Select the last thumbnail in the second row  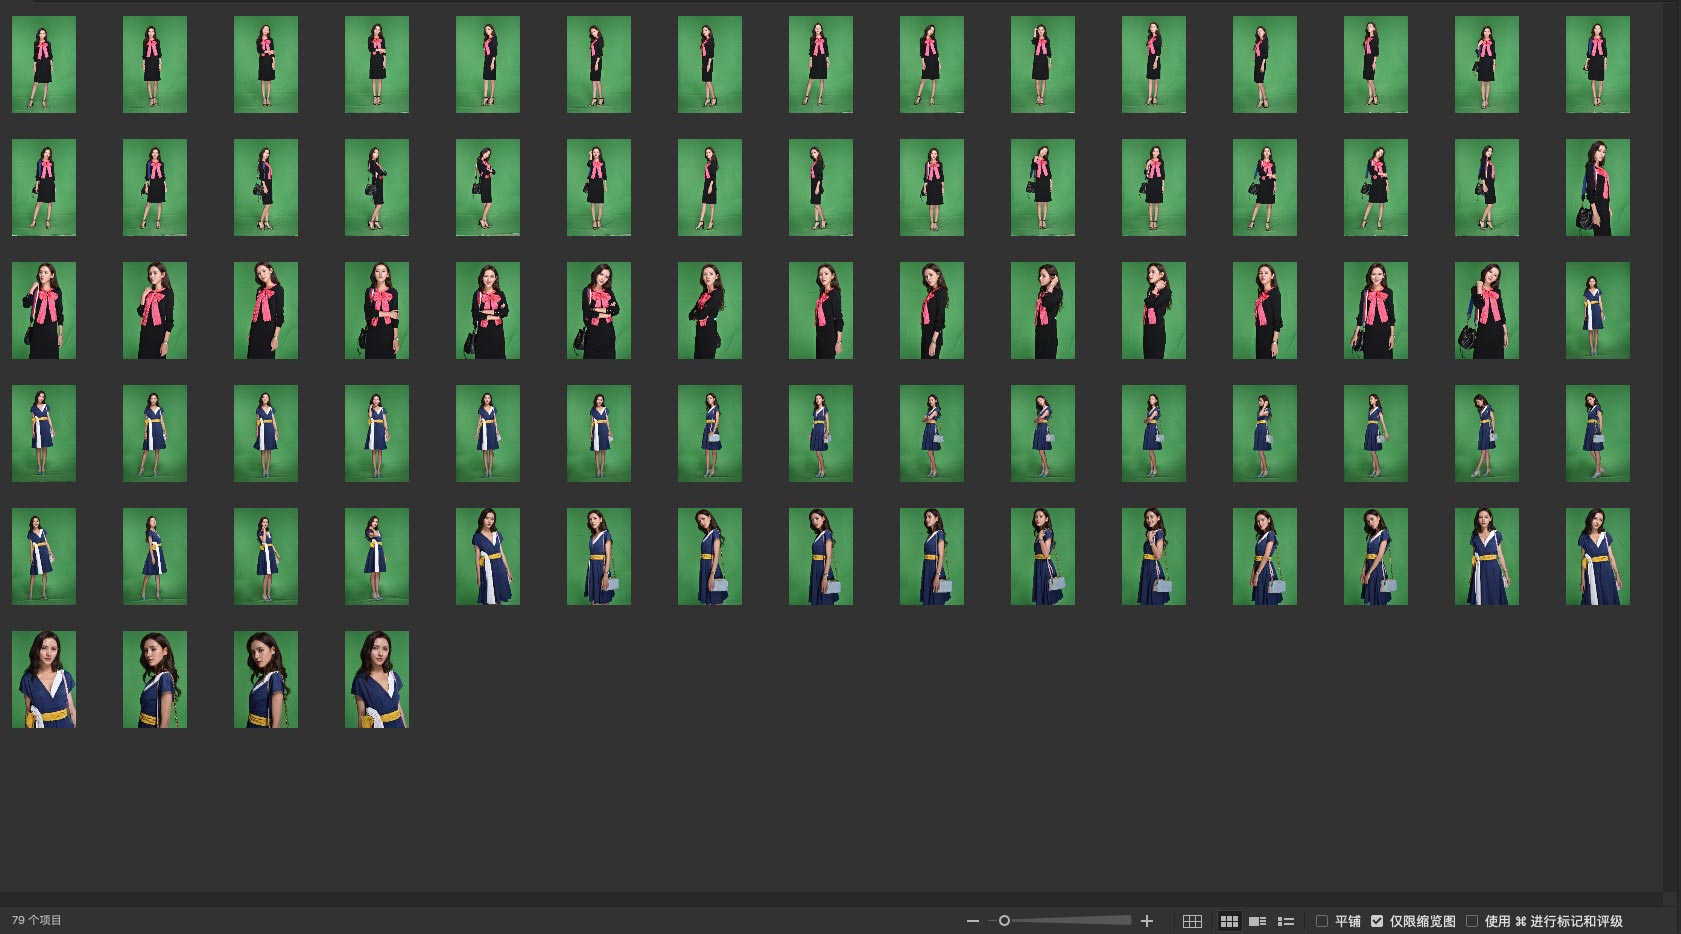[x=1597, y=187]
